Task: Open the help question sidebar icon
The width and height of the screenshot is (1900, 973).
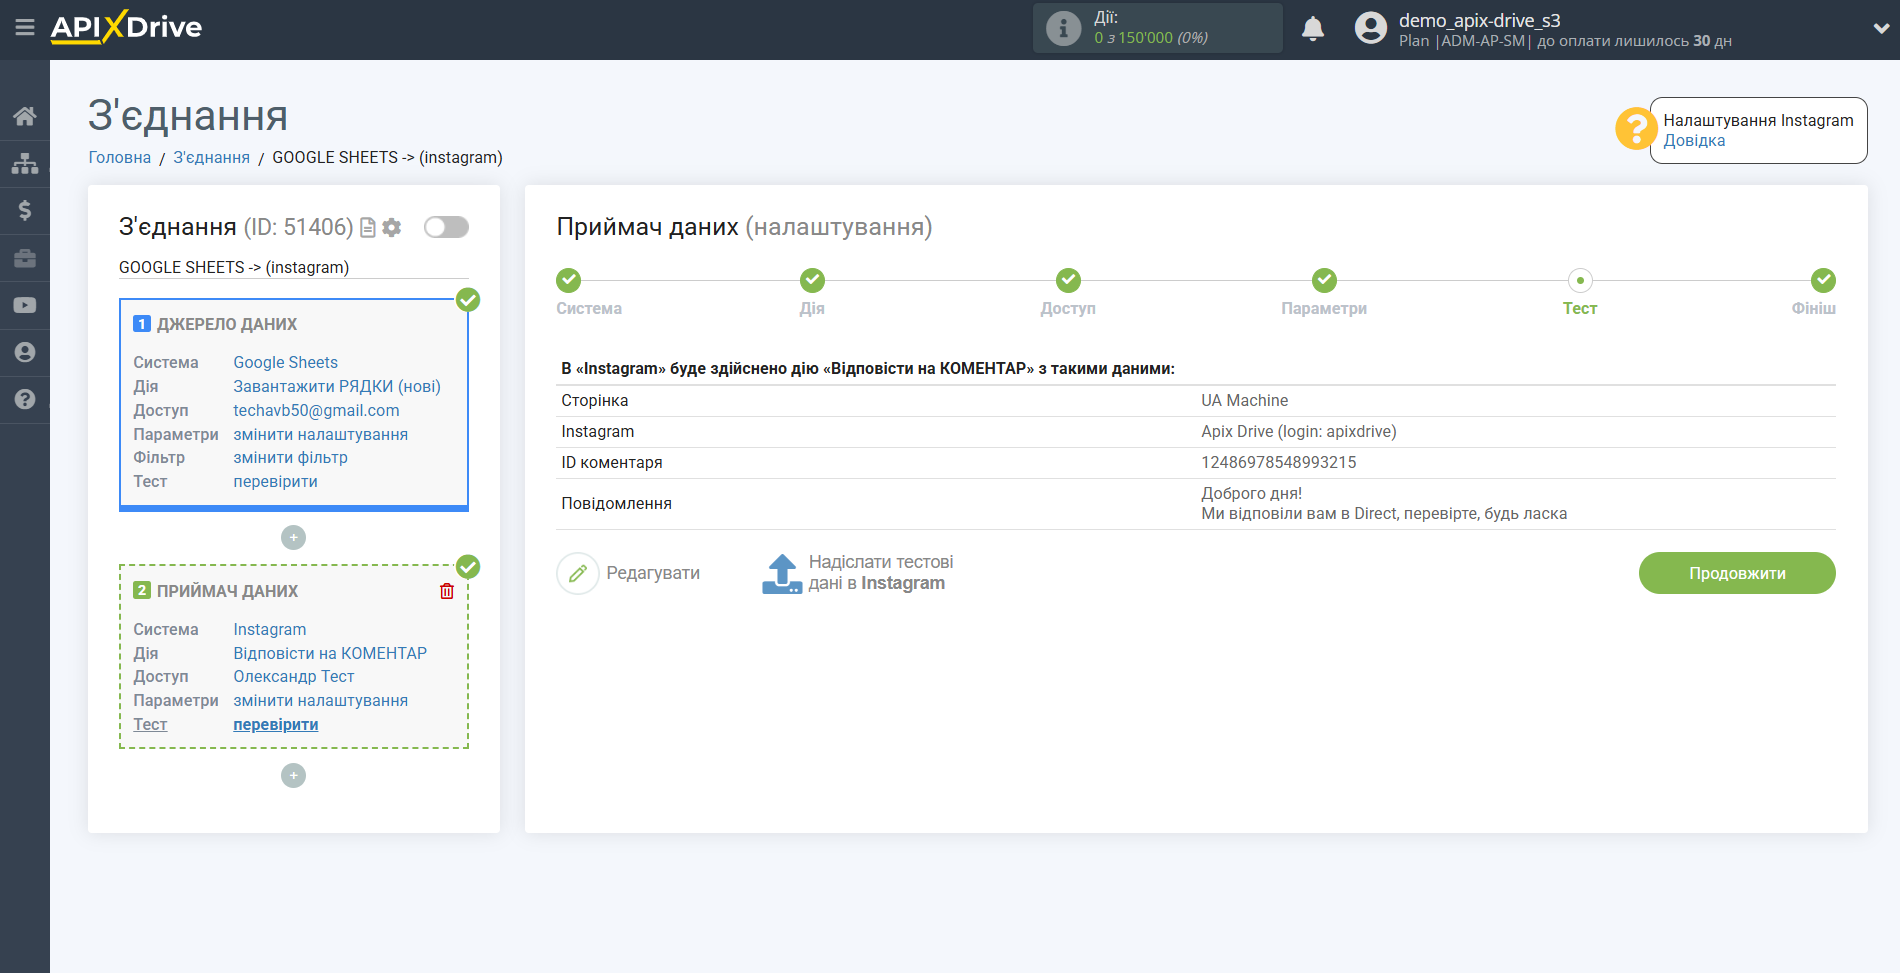Action: point(25,399)
